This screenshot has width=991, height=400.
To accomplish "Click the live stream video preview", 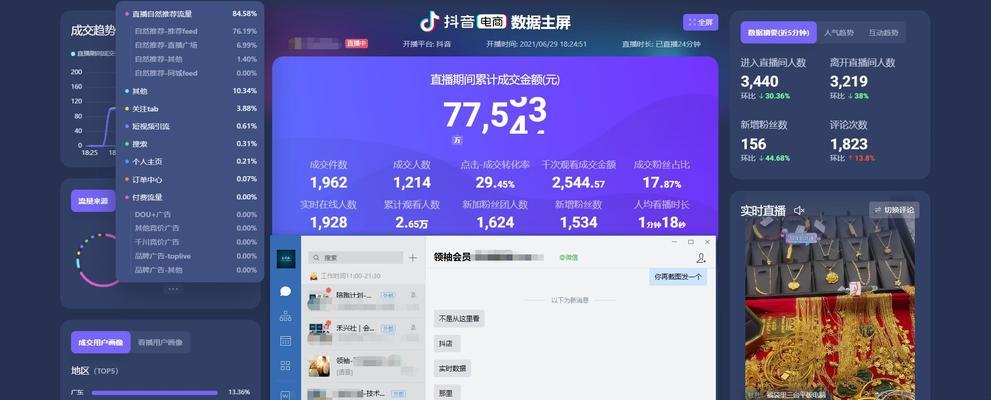I will (x=829, y=310).
